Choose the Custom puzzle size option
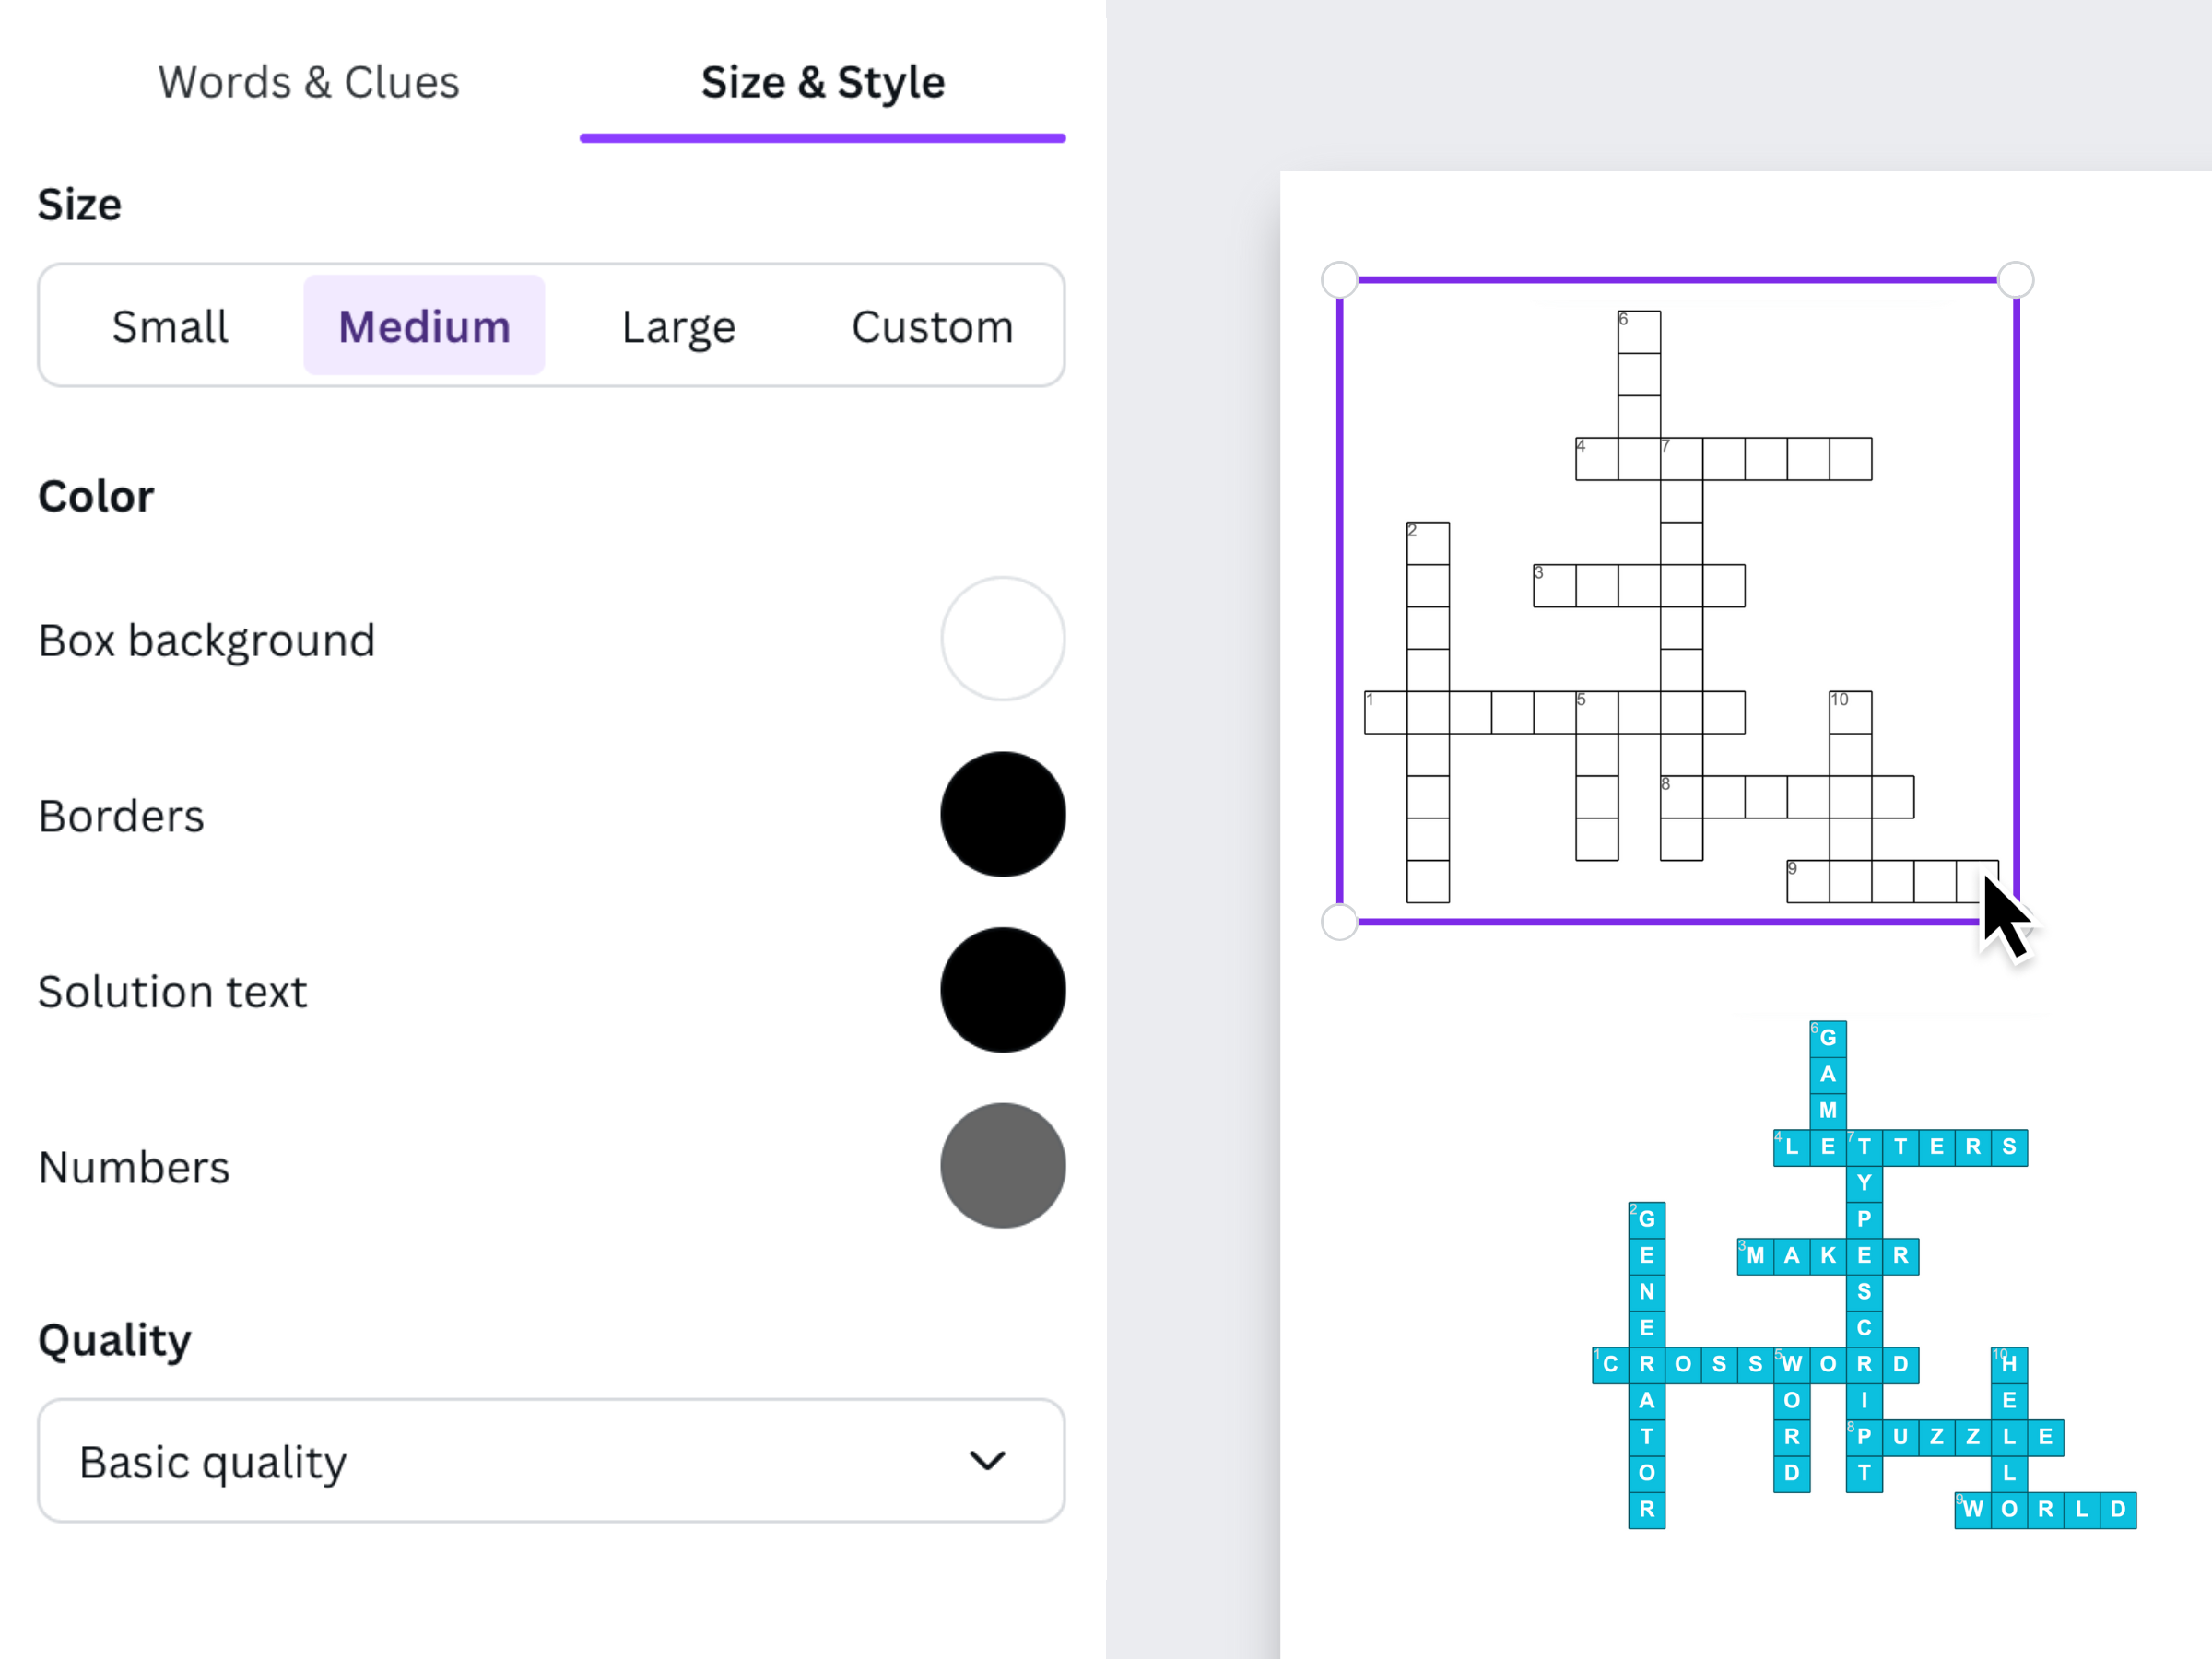This screenshot has width=2212, height=1659. click(931, 325)
